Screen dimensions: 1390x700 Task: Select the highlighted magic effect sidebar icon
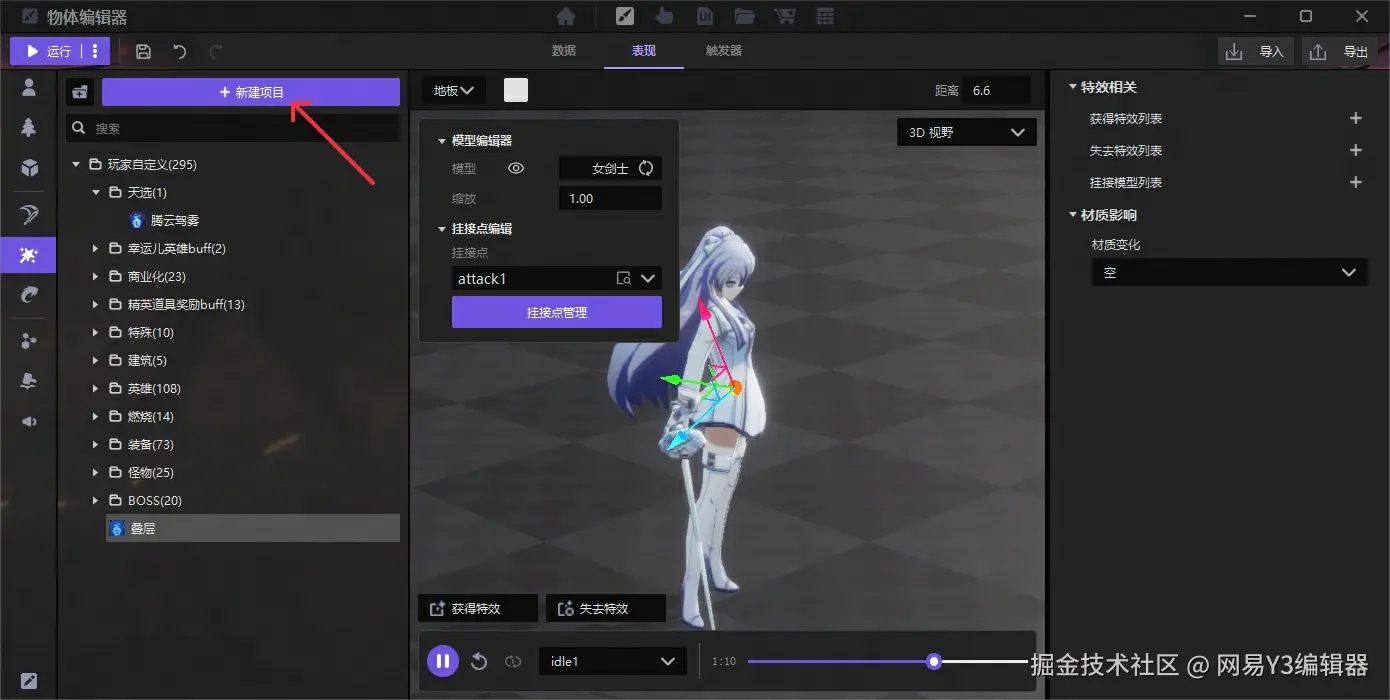tap(29, 255)
